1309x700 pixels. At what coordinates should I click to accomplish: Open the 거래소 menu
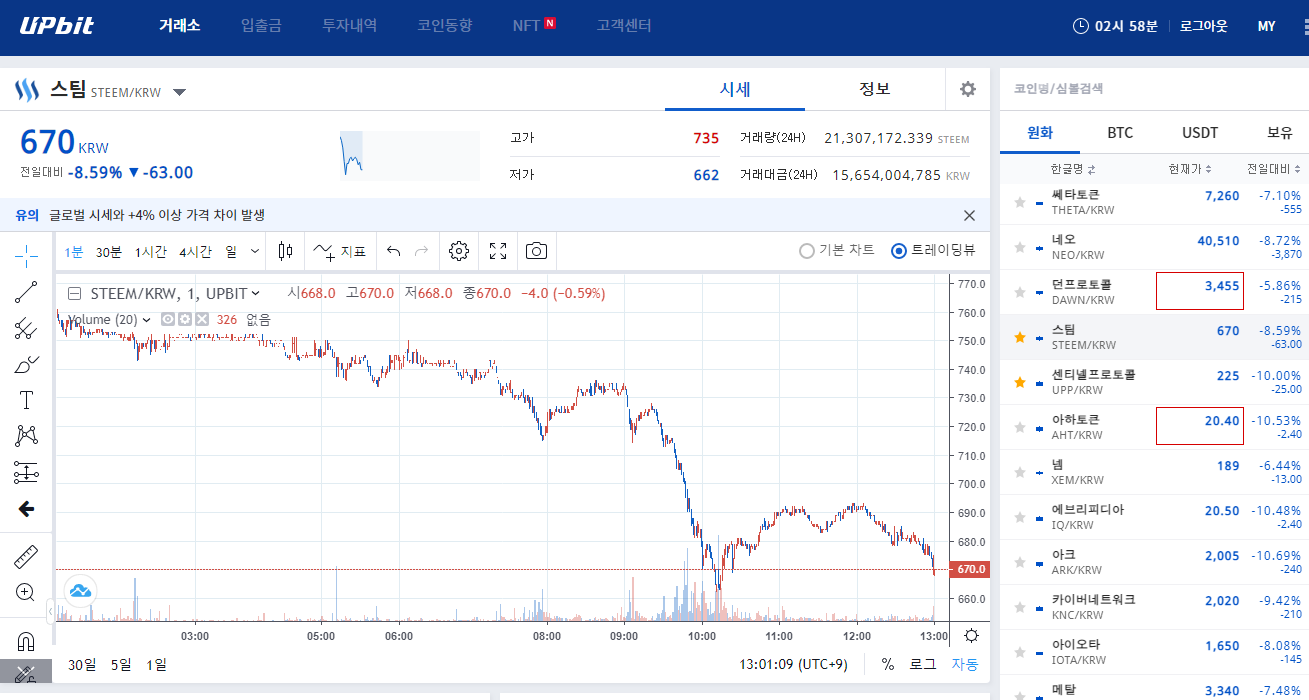click(179, 26)
